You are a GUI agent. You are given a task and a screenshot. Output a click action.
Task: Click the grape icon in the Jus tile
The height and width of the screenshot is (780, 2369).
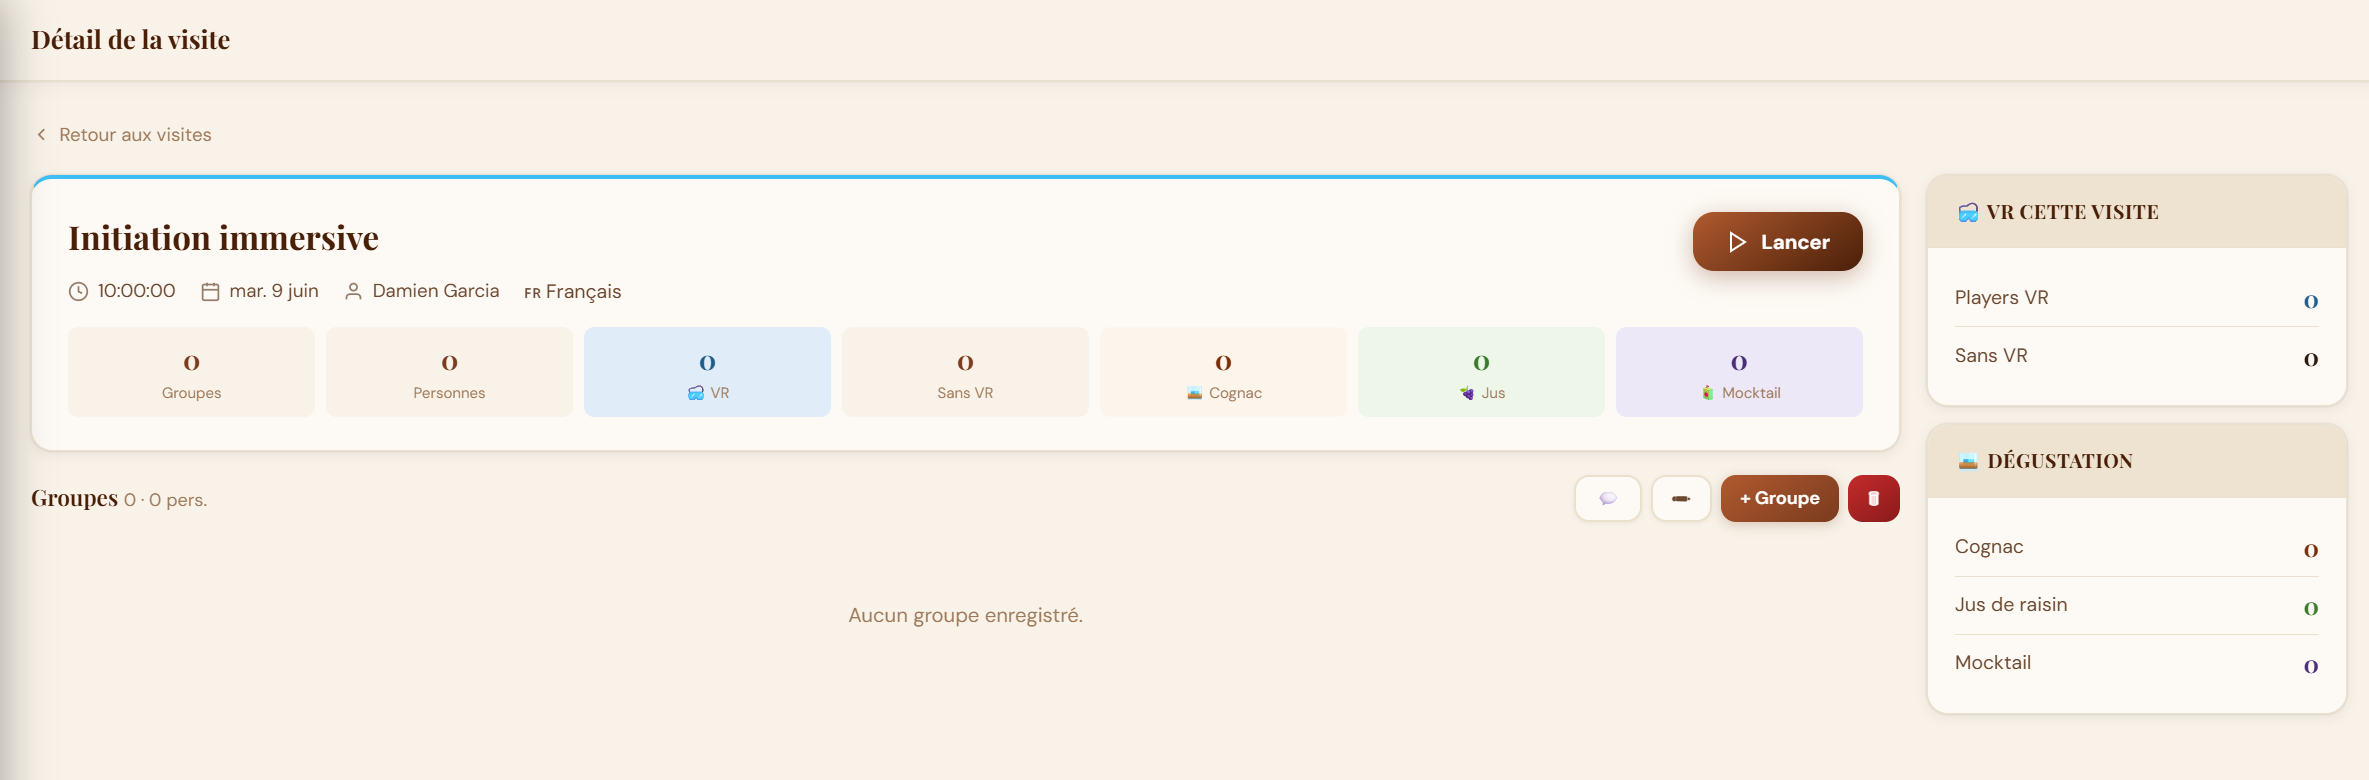(x=1467, y=393)
